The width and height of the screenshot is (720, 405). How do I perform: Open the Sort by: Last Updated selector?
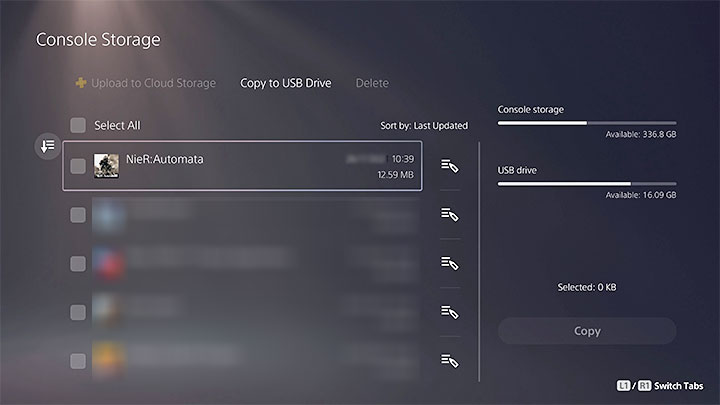(x=424, y=125)
